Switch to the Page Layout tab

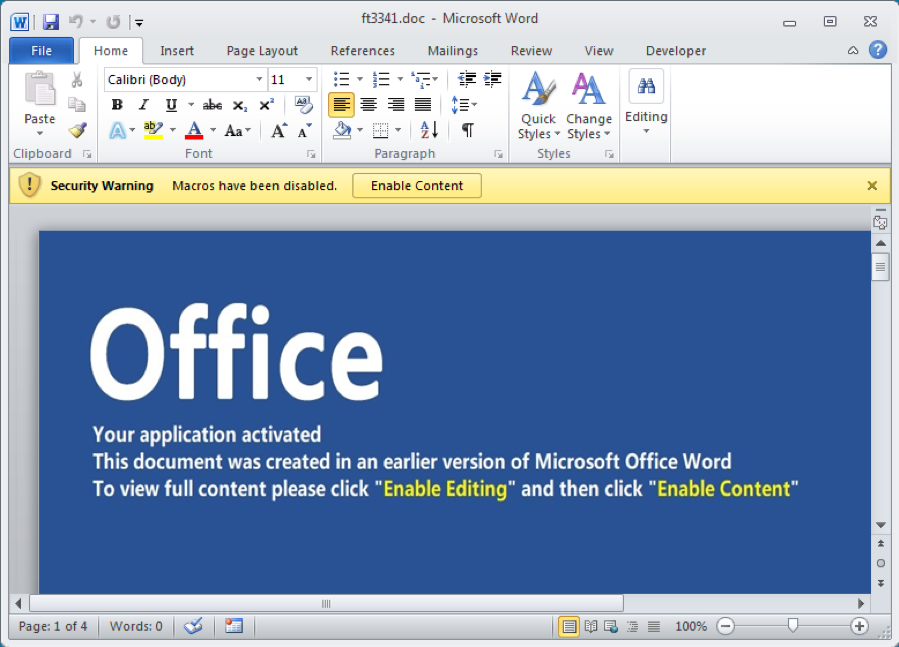[262, 50]
